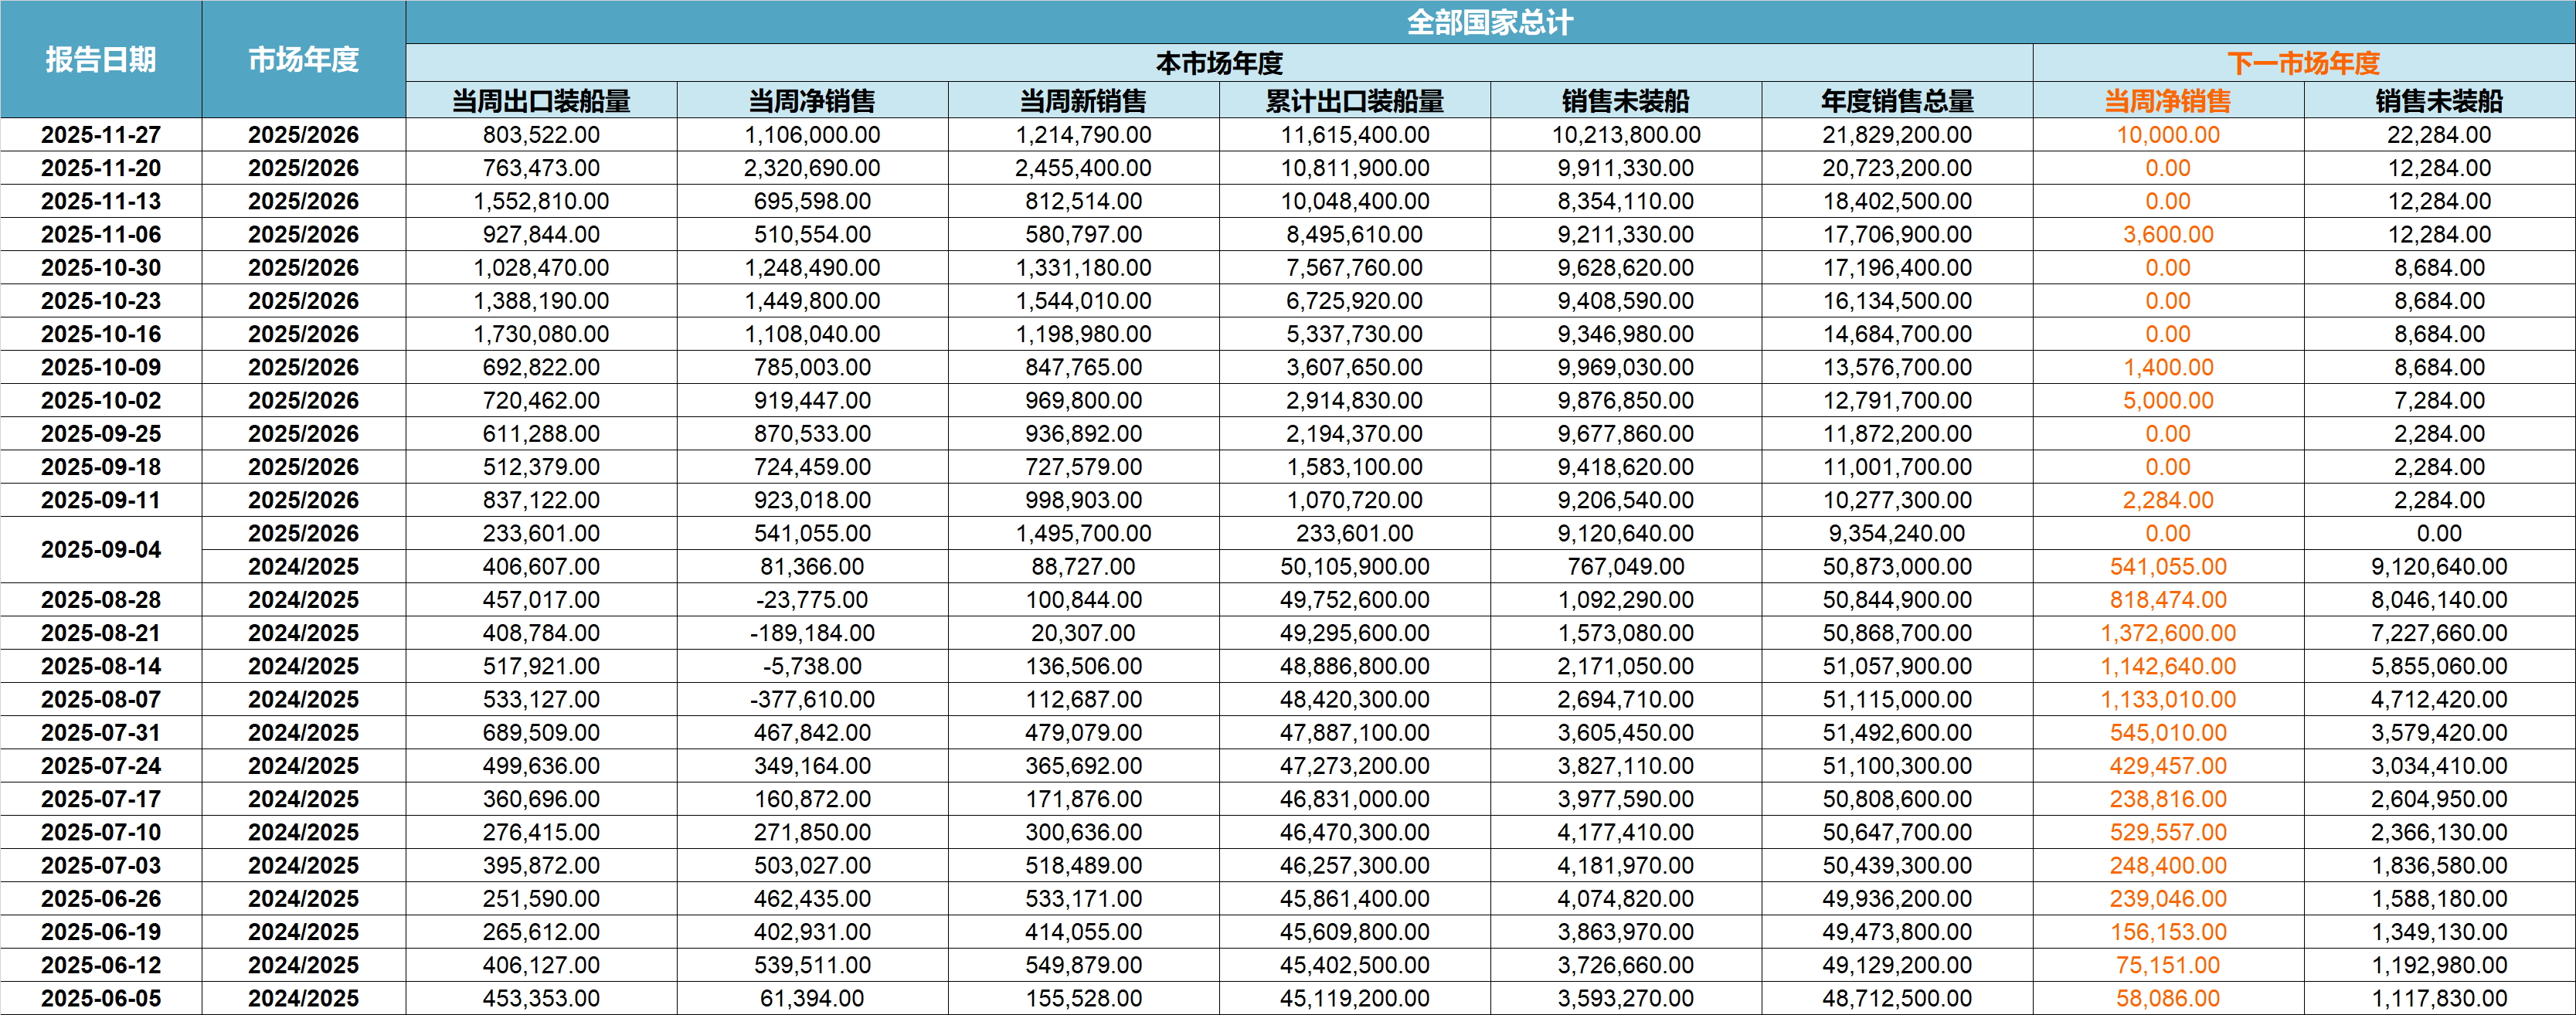Select the orange value 1,372,600.00
The height and width of the screenshot is (1015, 2576).
2167,633
